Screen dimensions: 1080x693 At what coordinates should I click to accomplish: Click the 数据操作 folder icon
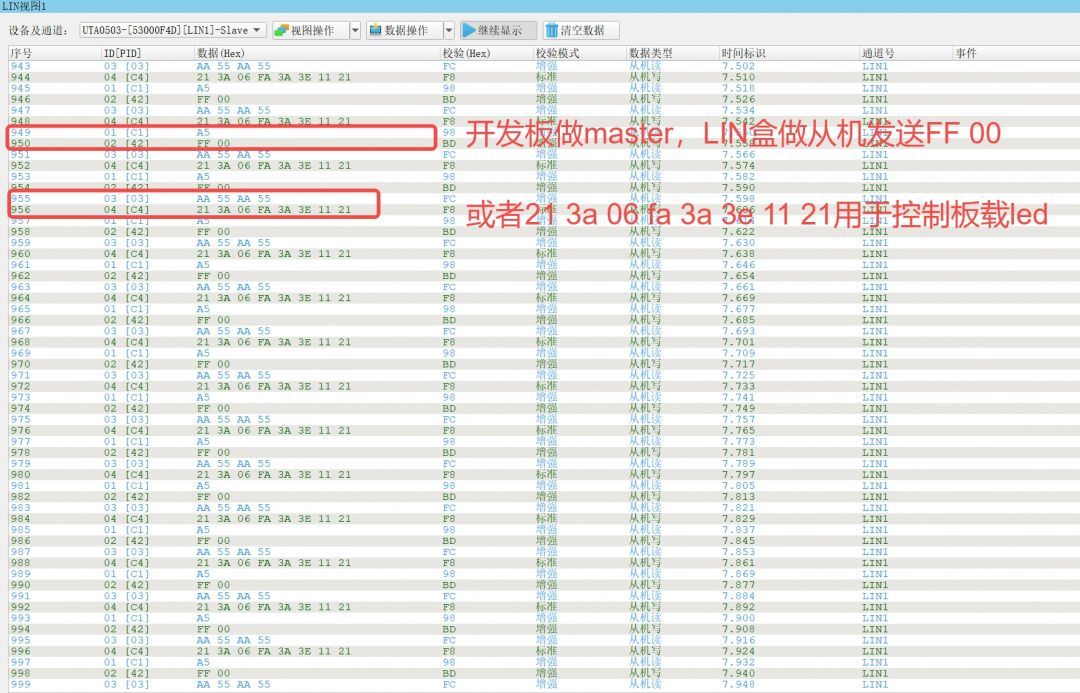point(374,29)
